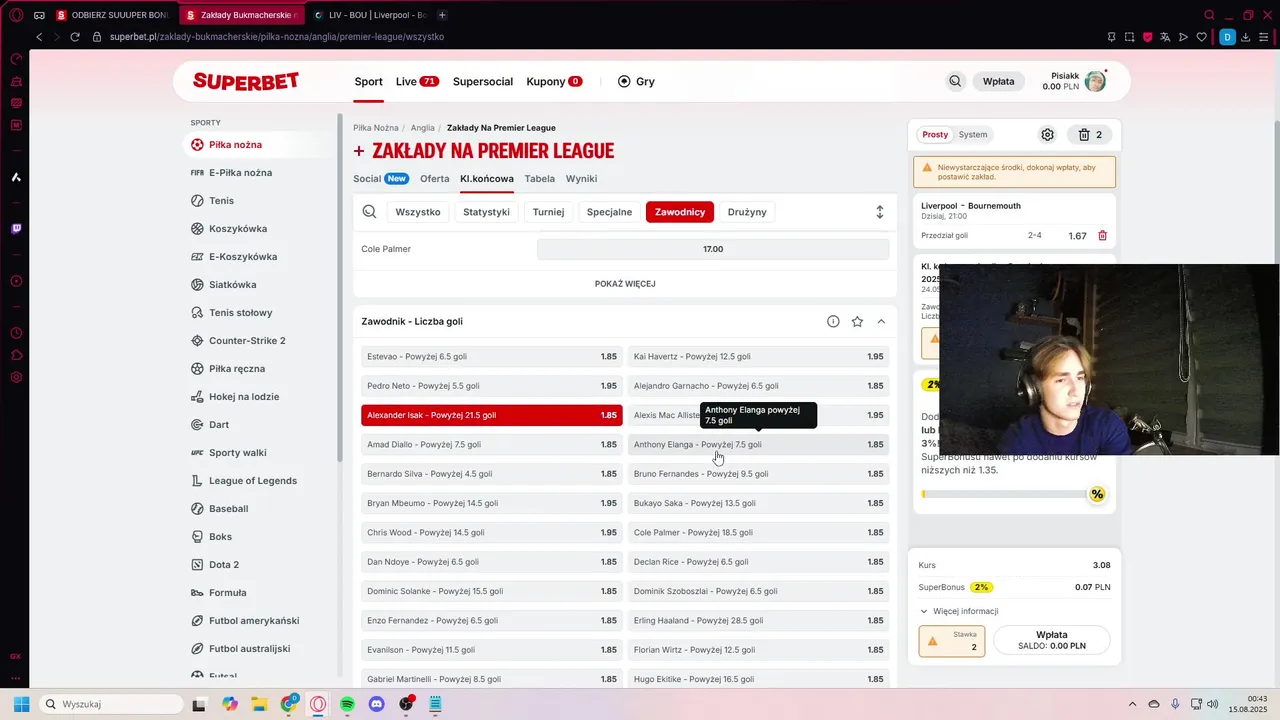Select Cole Palmer 17.00 odds button

tap(713, 249)
